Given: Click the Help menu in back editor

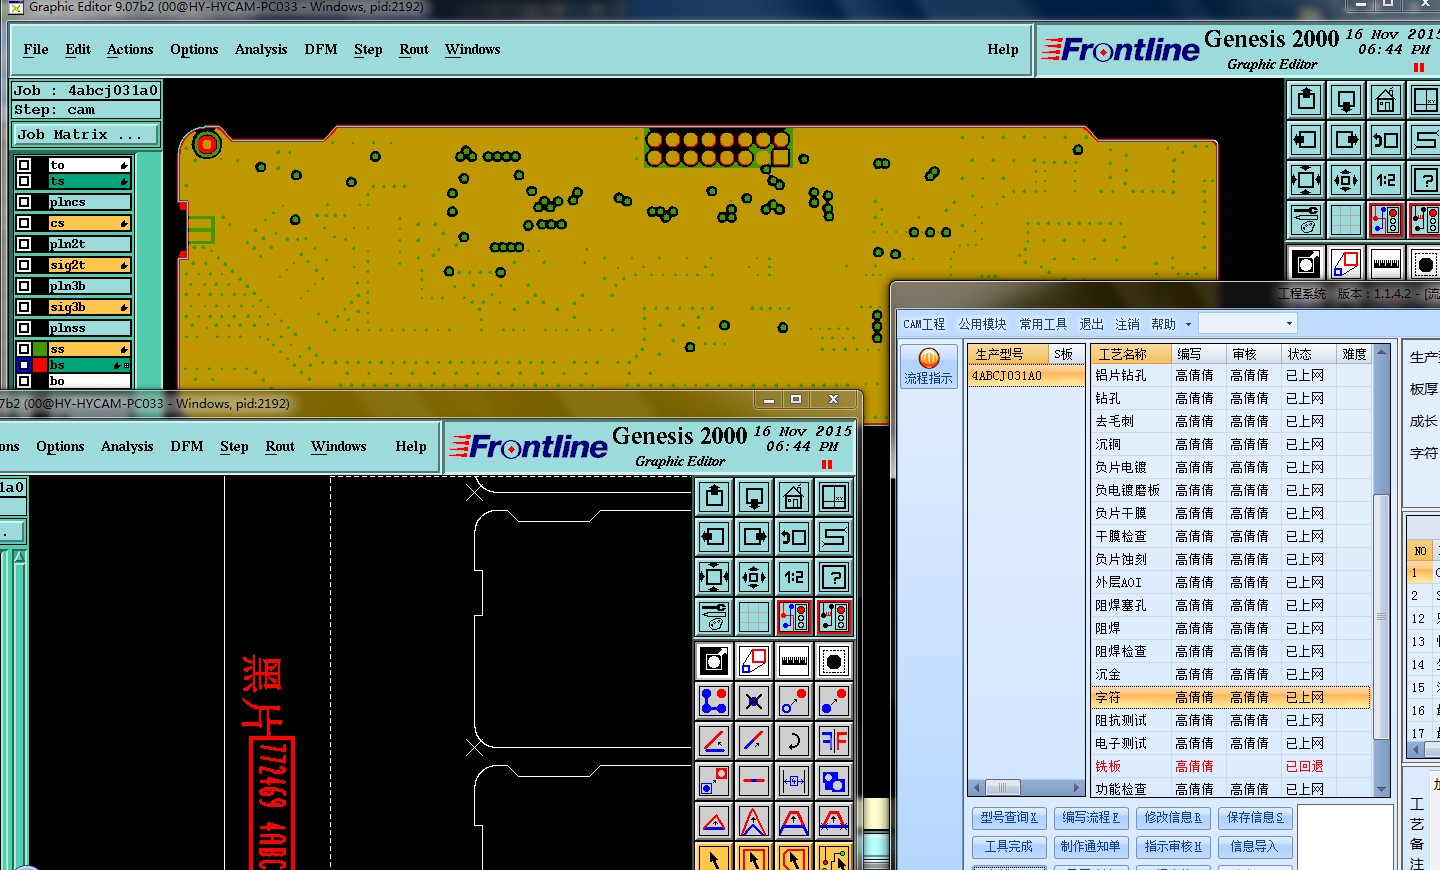Looking at the screenshot, I should pyautogui.click(x=1002, y=49).
